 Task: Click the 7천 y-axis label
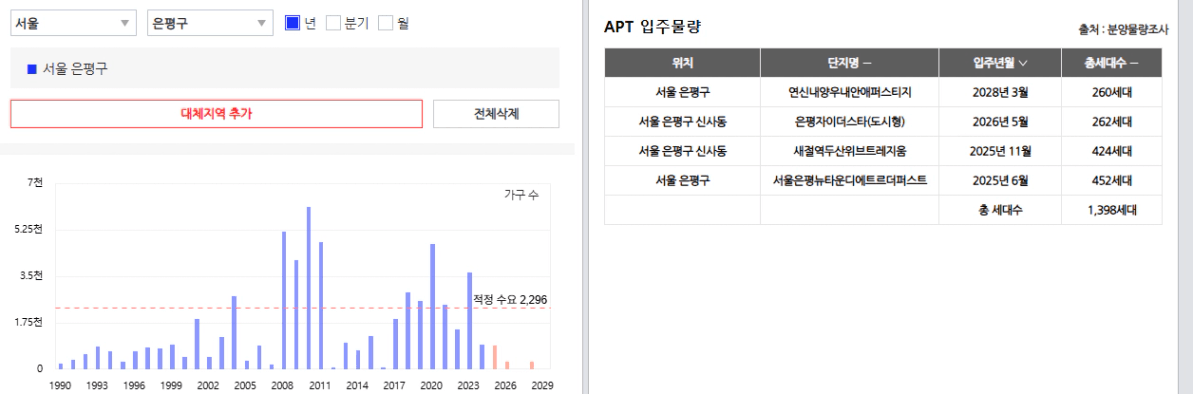click(x=35, y=183)
